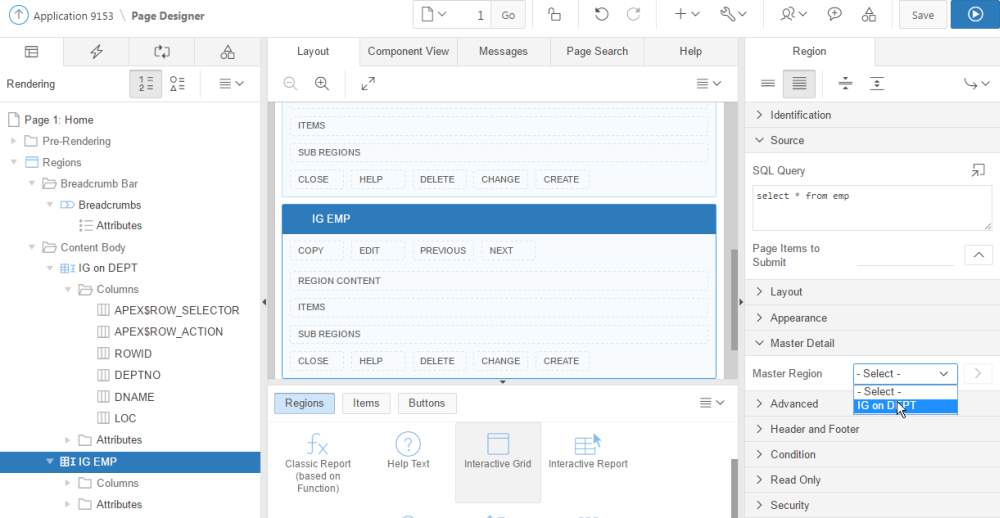
Task: Select the Layout tab
Action: (313, 52)
